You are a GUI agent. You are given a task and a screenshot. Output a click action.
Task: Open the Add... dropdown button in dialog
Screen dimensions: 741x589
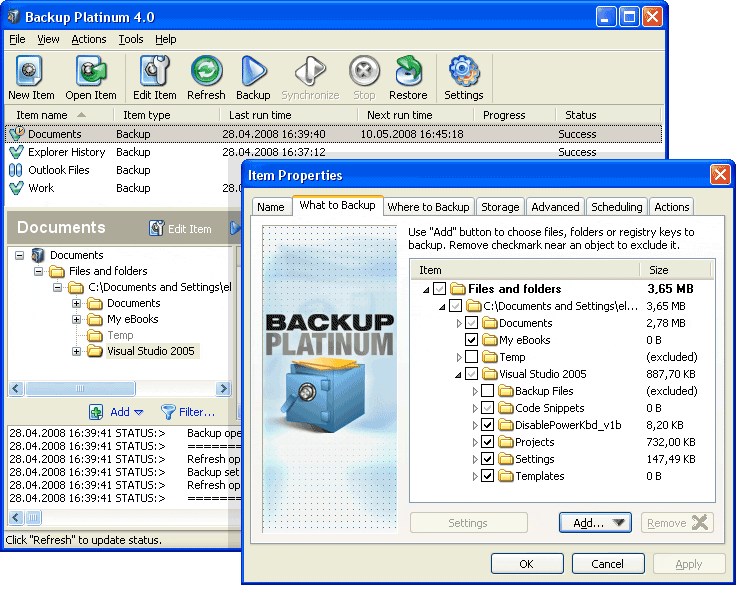click(x=594, y=523)
